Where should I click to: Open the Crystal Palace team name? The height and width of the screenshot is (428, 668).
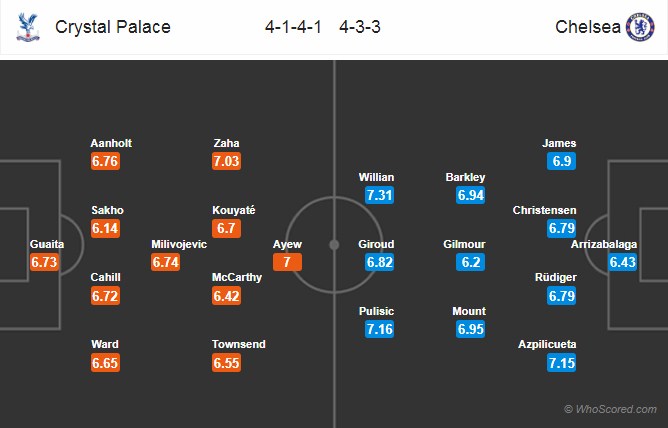(x=112, y=27)
